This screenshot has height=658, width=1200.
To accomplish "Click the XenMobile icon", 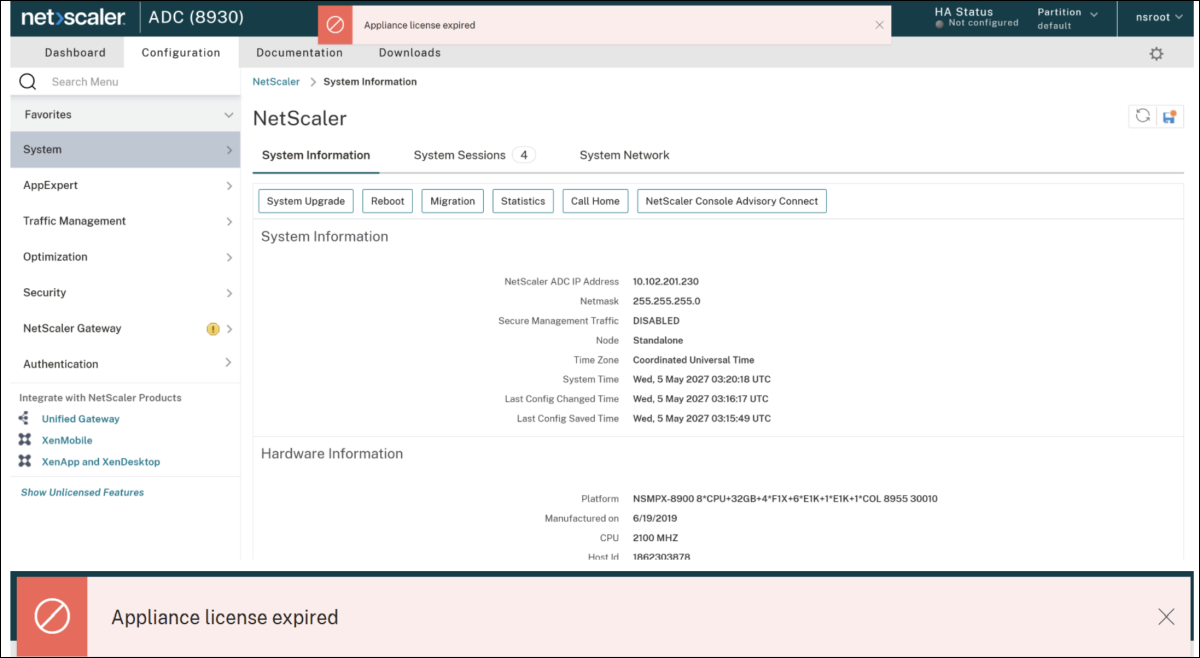I will [25, 440].
